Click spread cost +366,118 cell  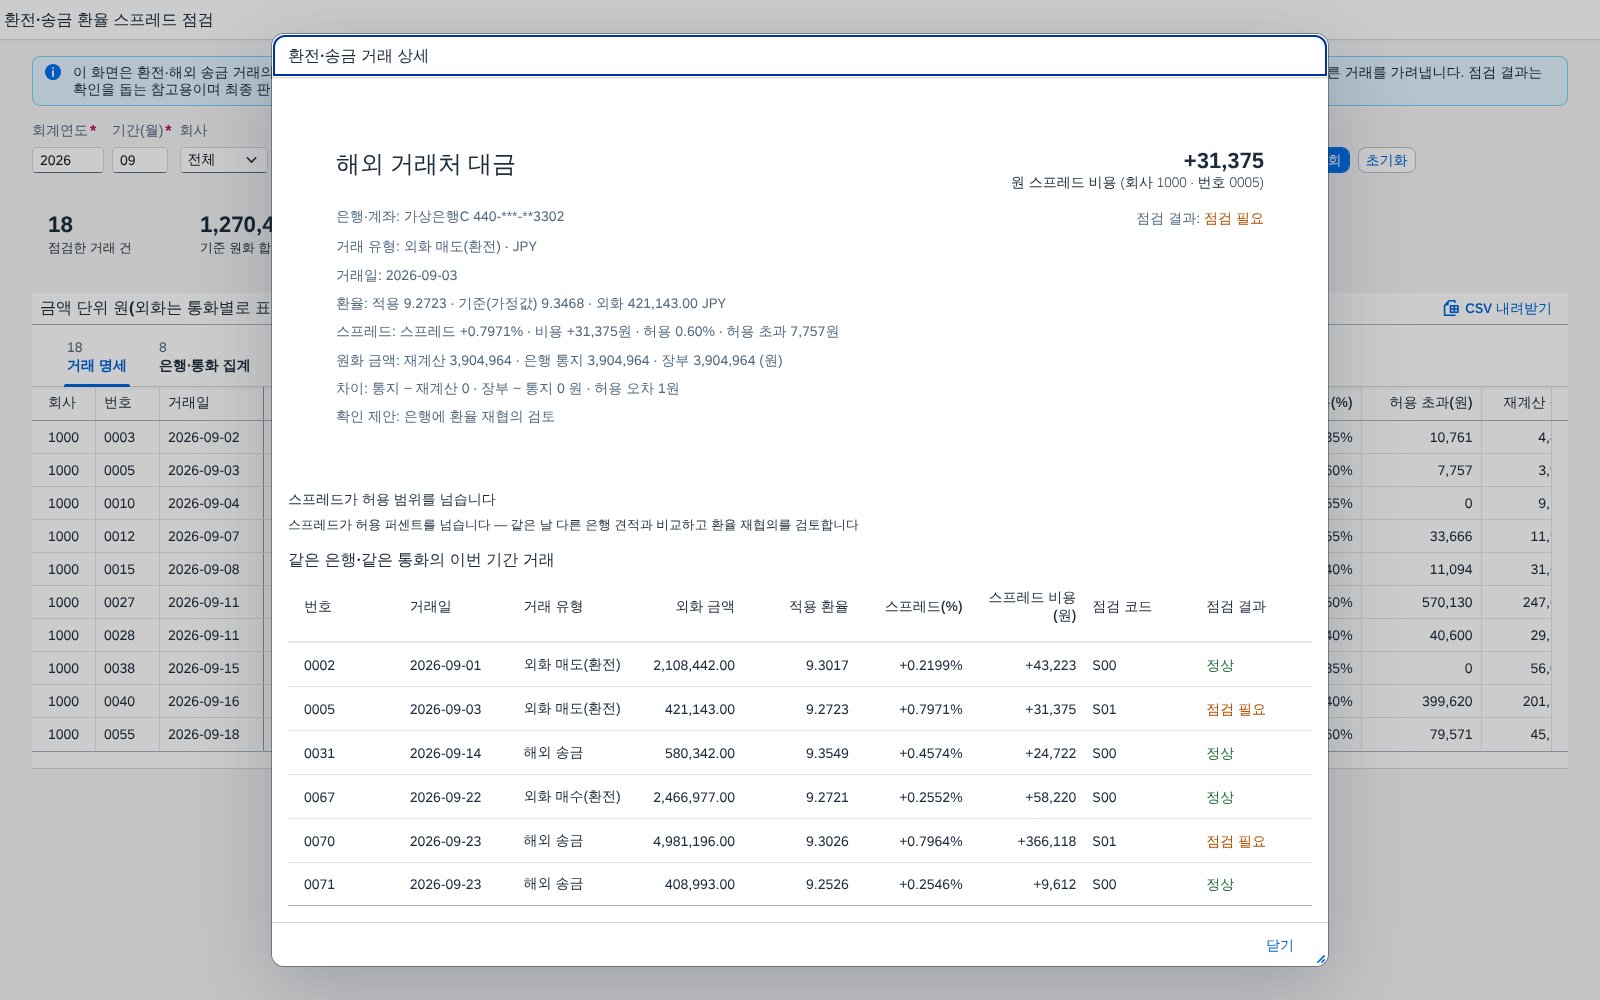pos(1046,841)
